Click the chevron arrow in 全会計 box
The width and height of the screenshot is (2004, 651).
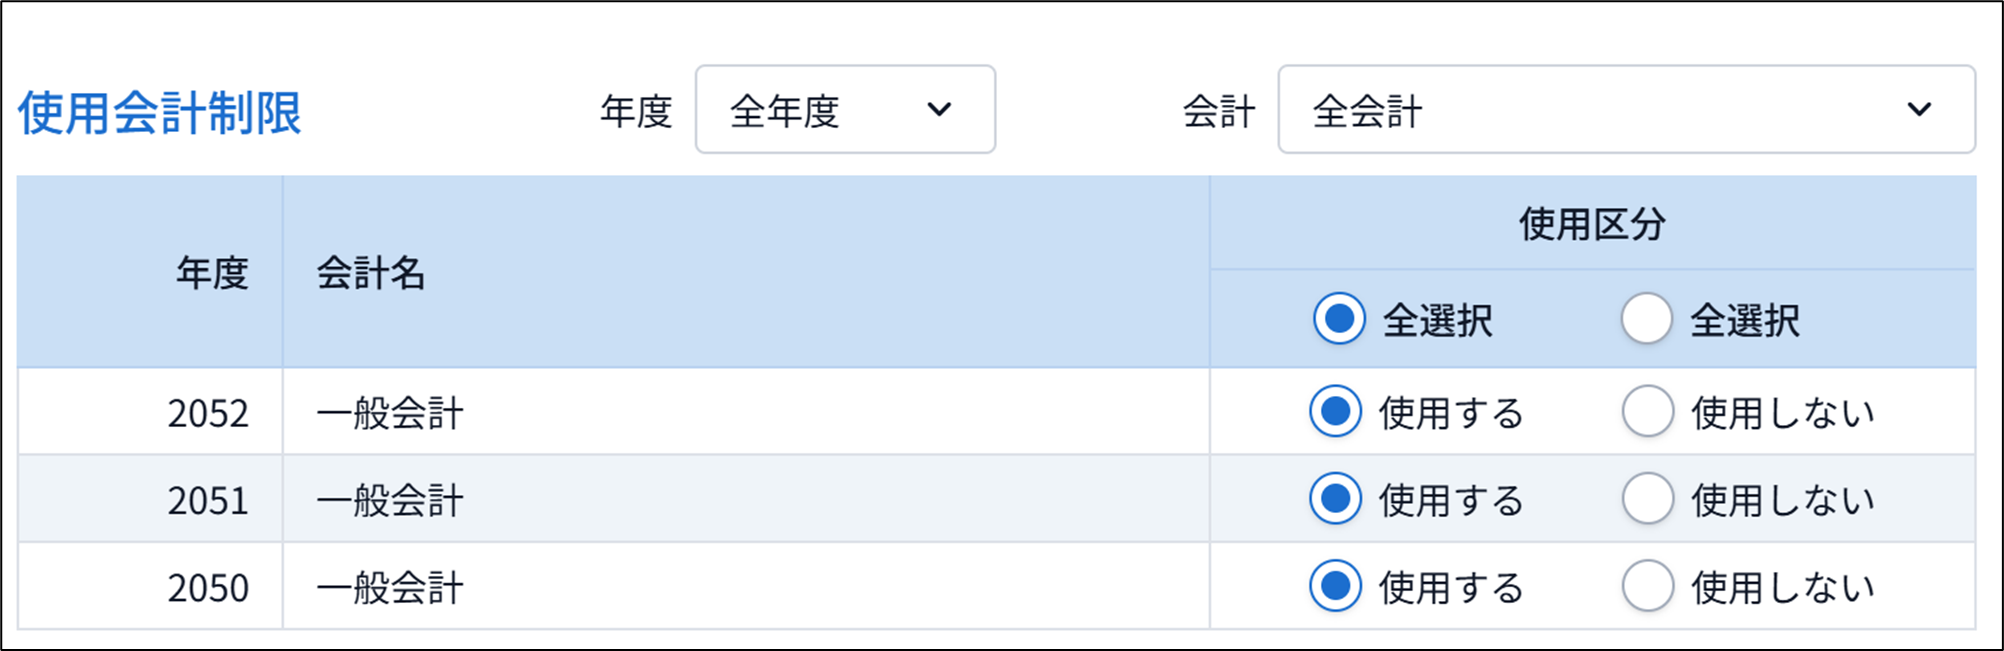point(1919,109)
